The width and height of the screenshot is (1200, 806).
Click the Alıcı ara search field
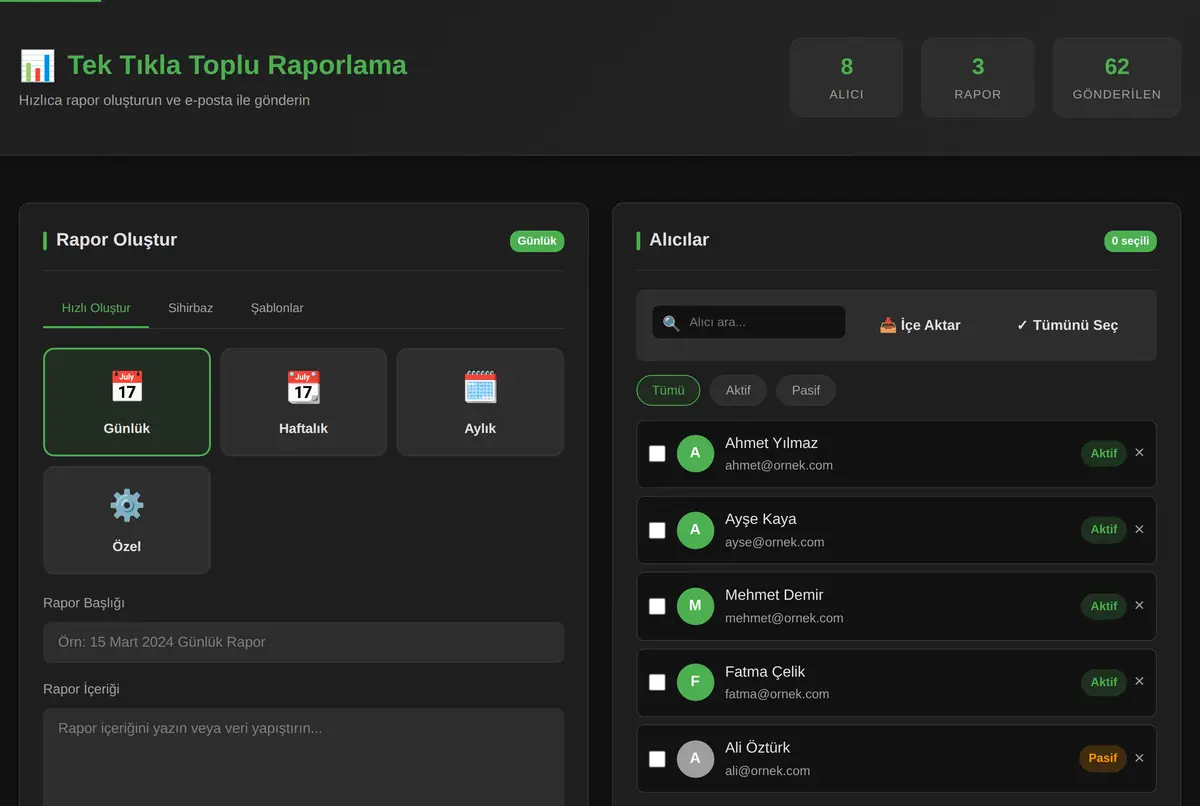coord(749,322)
